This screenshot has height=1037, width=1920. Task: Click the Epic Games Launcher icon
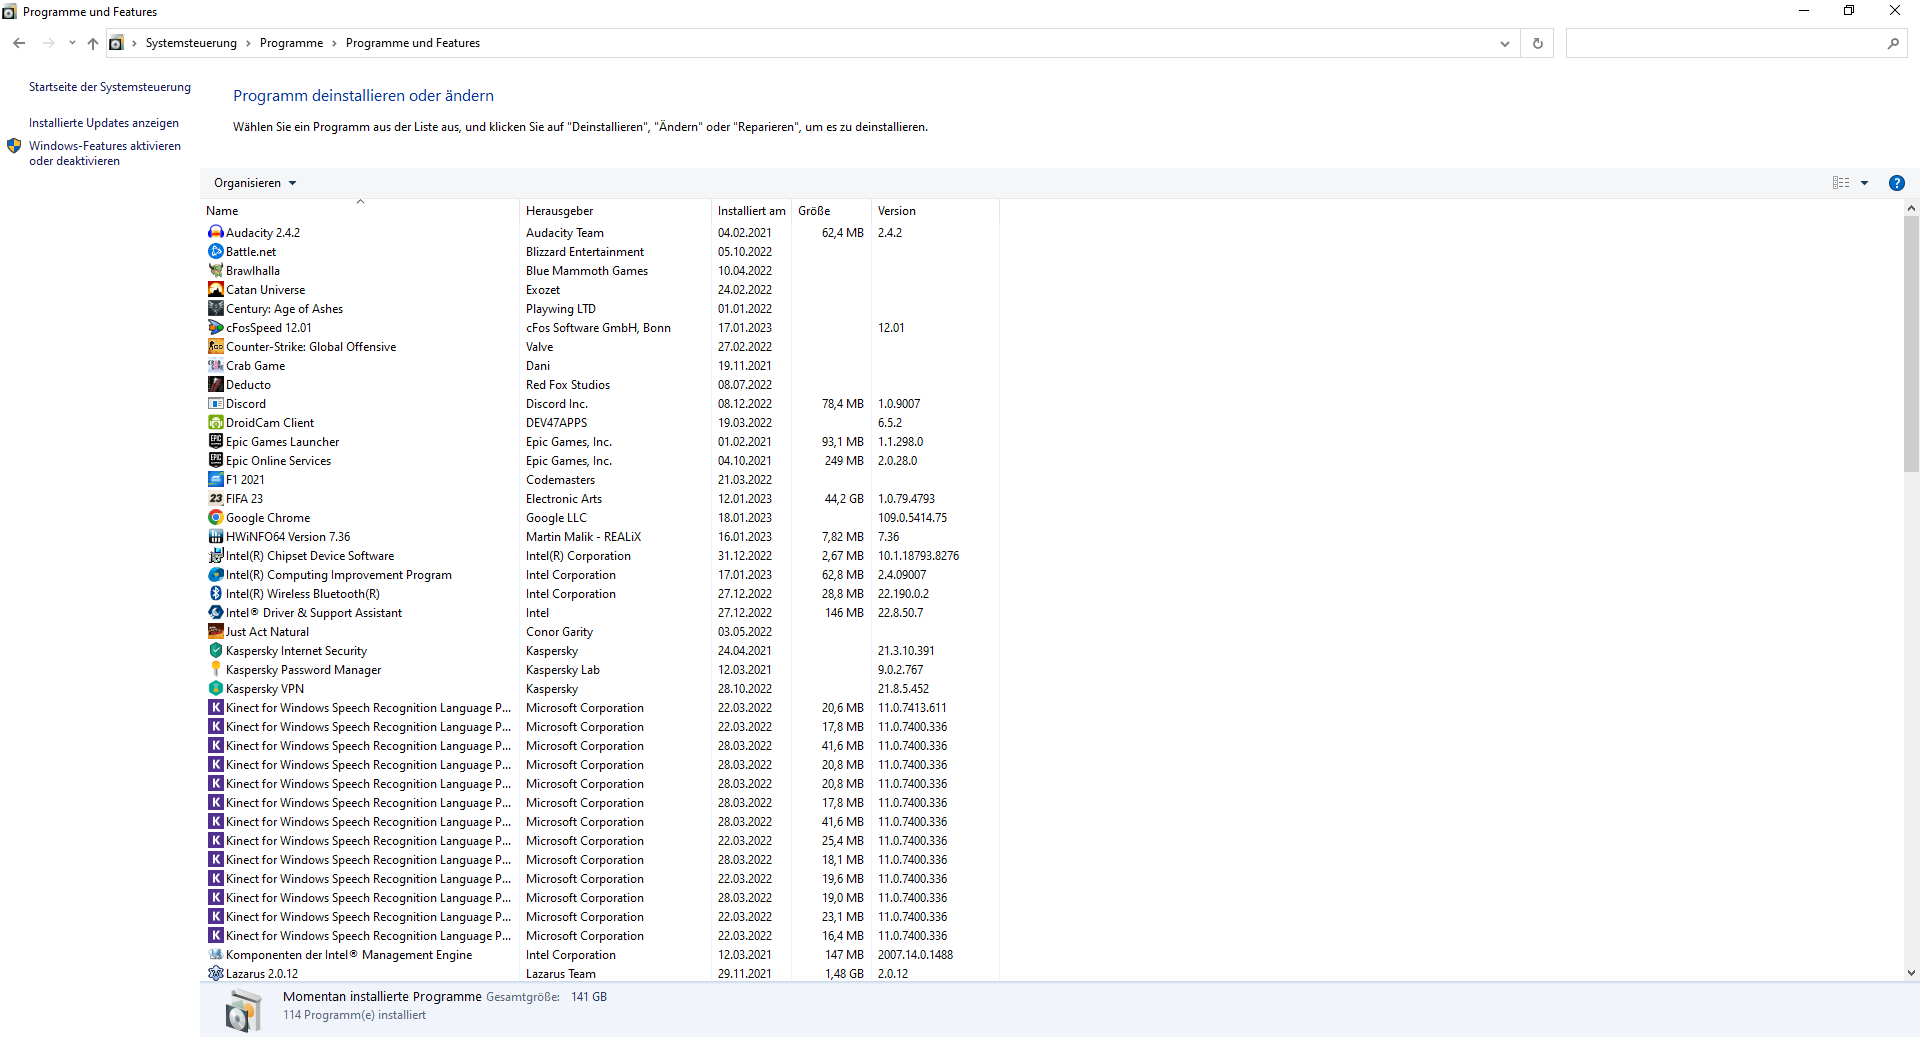coord(215,442)
